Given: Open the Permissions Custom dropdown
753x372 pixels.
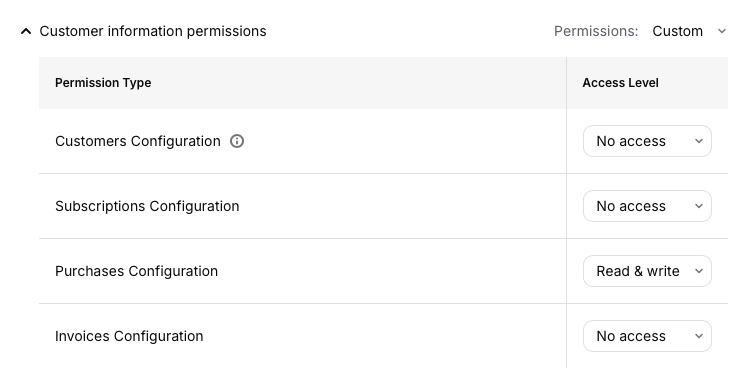Looking at the screenshot, I should click(x=690, y=31).
